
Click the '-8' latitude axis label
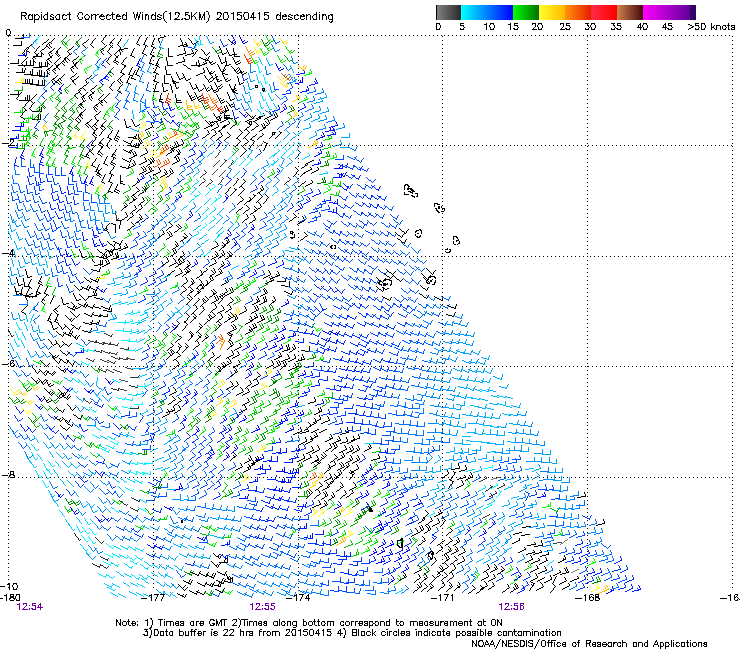pyautogui.click(x=8, y=475)
